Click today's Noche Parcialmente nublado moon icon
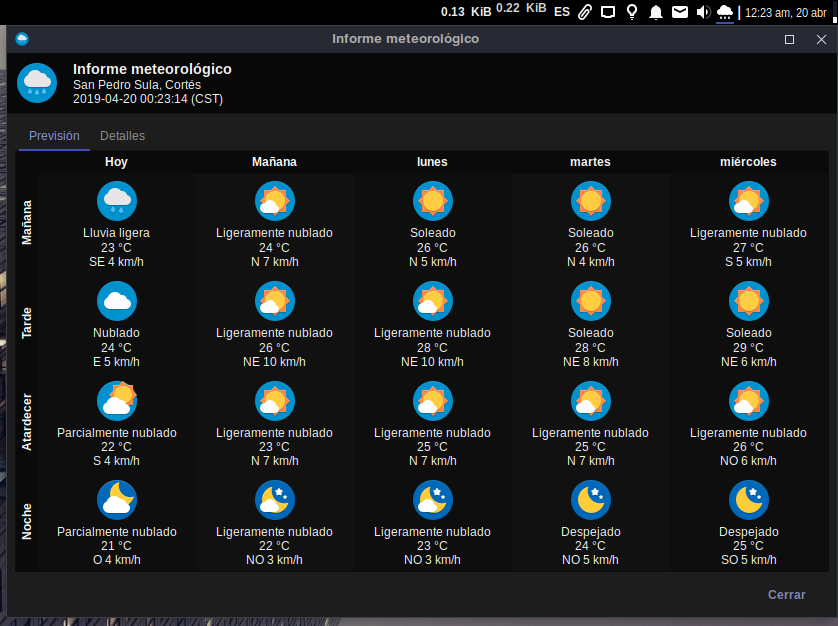The height and width of the screenshot is (626, 838). click(x=117, y=500)
